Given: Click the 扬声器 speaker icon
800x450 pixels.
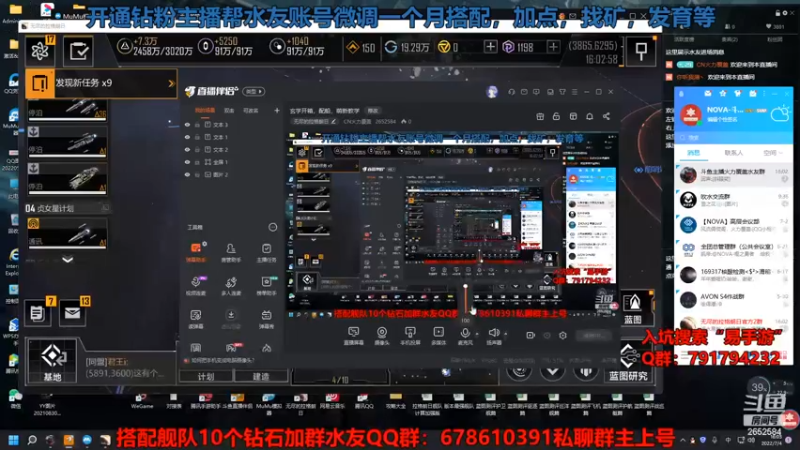Looking at the screenshot, I should 493,333.
